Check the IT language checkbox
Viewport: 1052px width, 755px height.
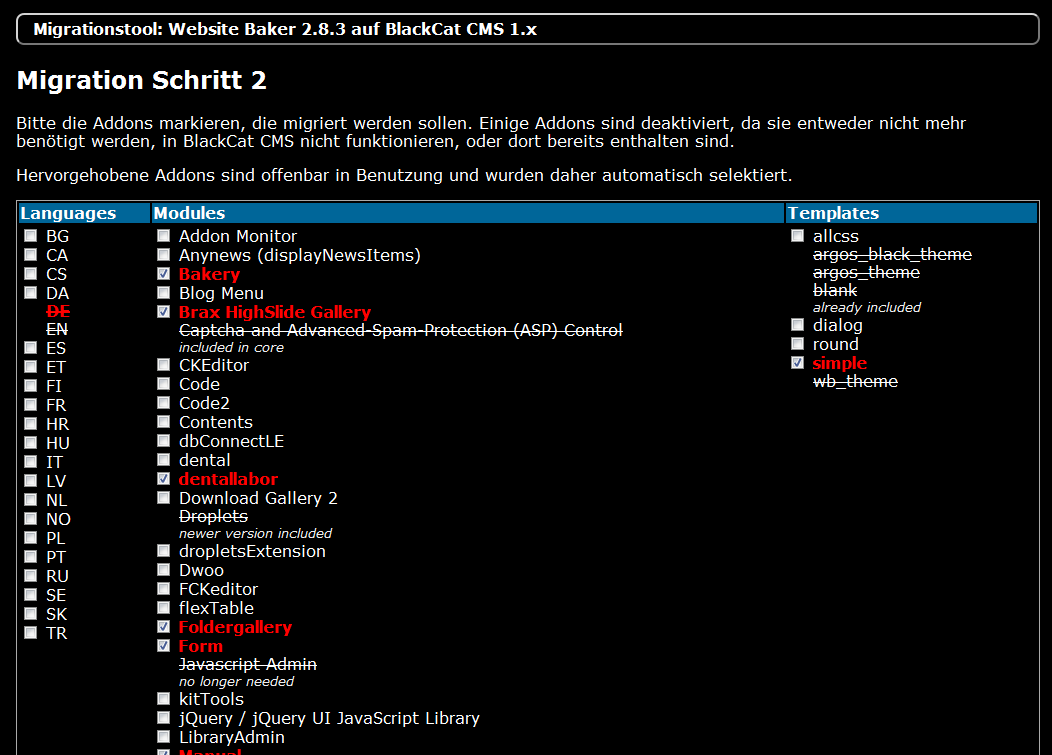click(31, 462)
